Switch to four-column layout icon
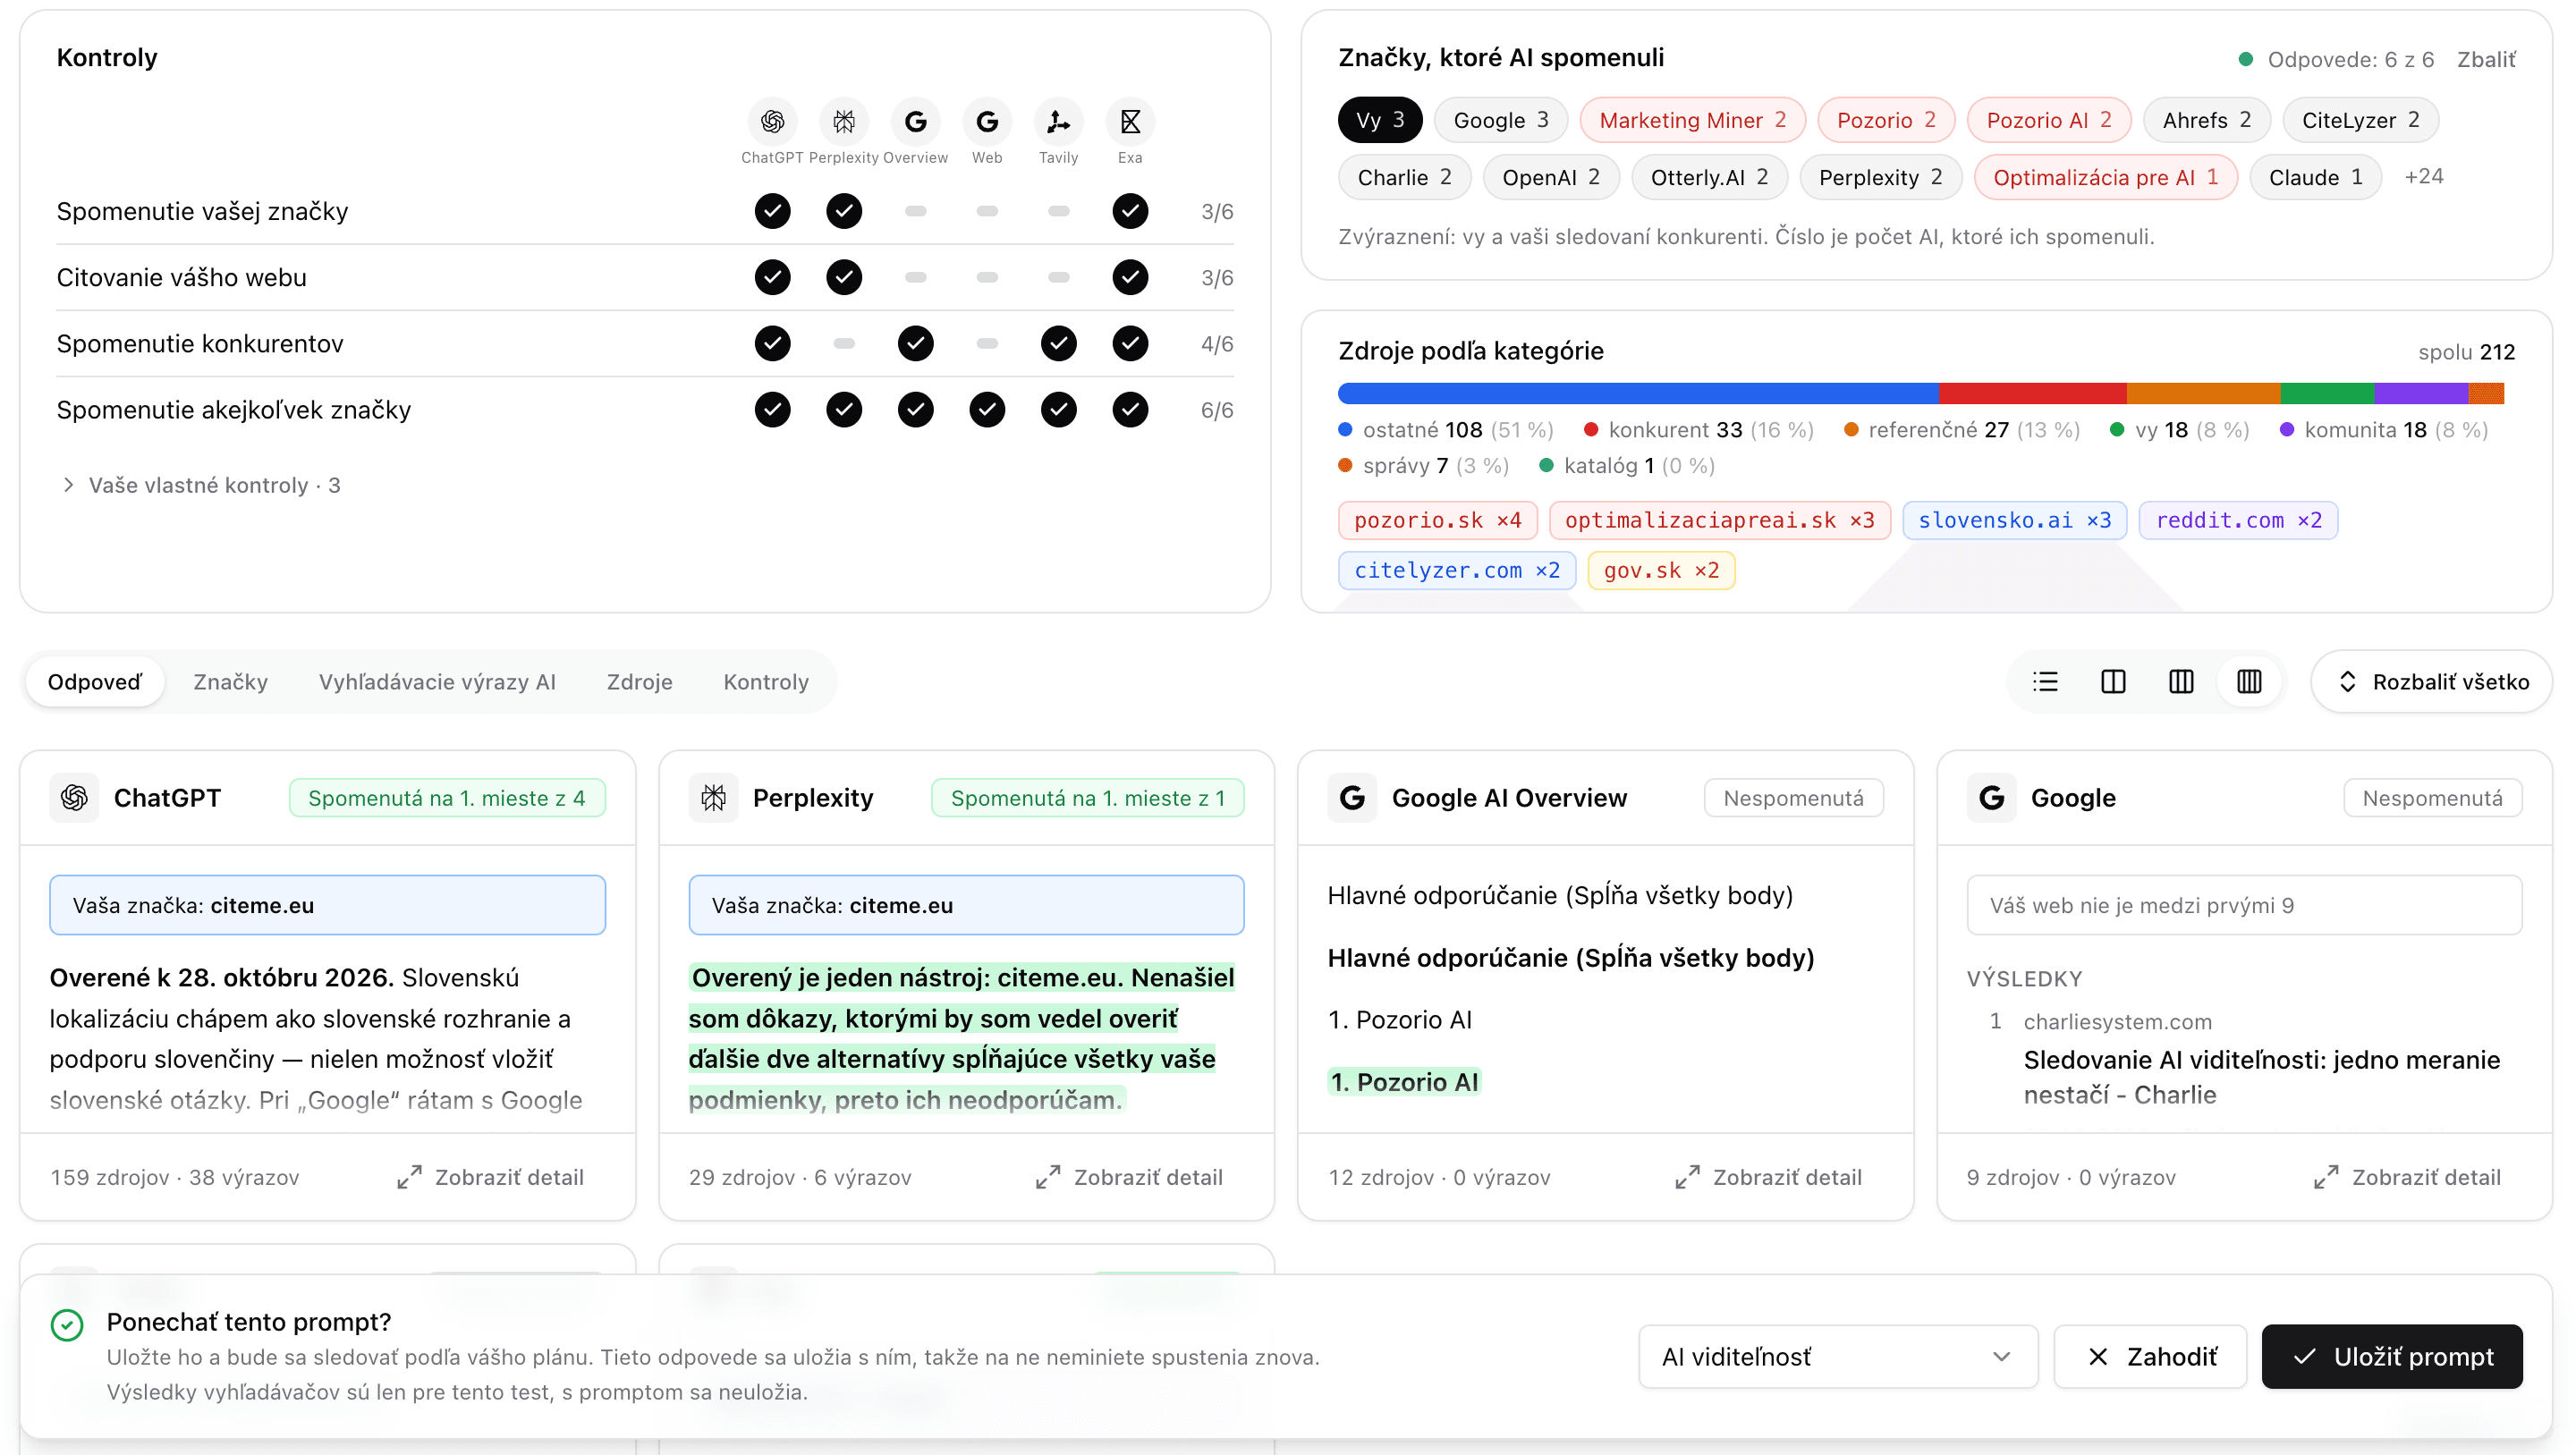 [2249, 682]
